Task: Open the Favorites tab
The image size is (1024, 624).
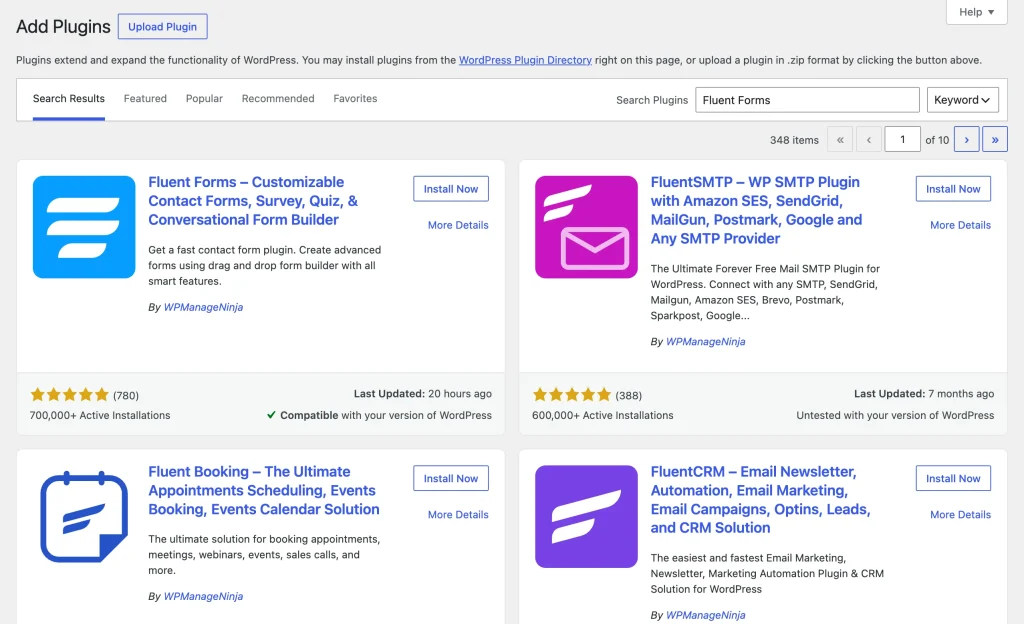Action: tap(355, 99)
